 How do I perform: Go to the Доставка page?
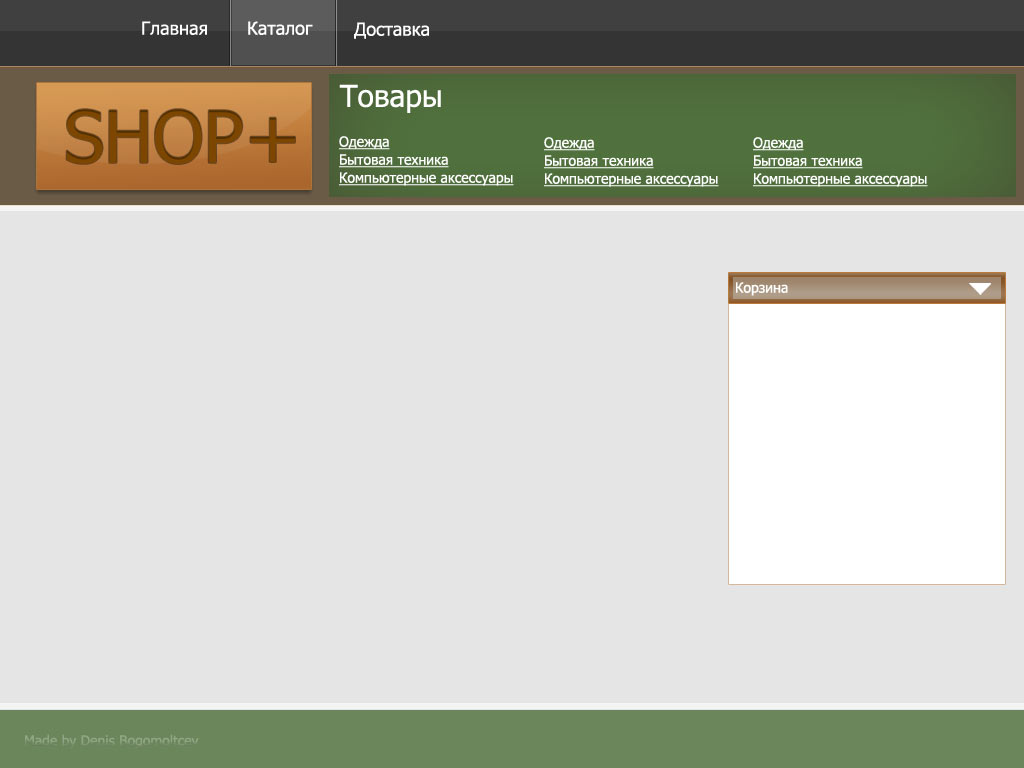391,30
